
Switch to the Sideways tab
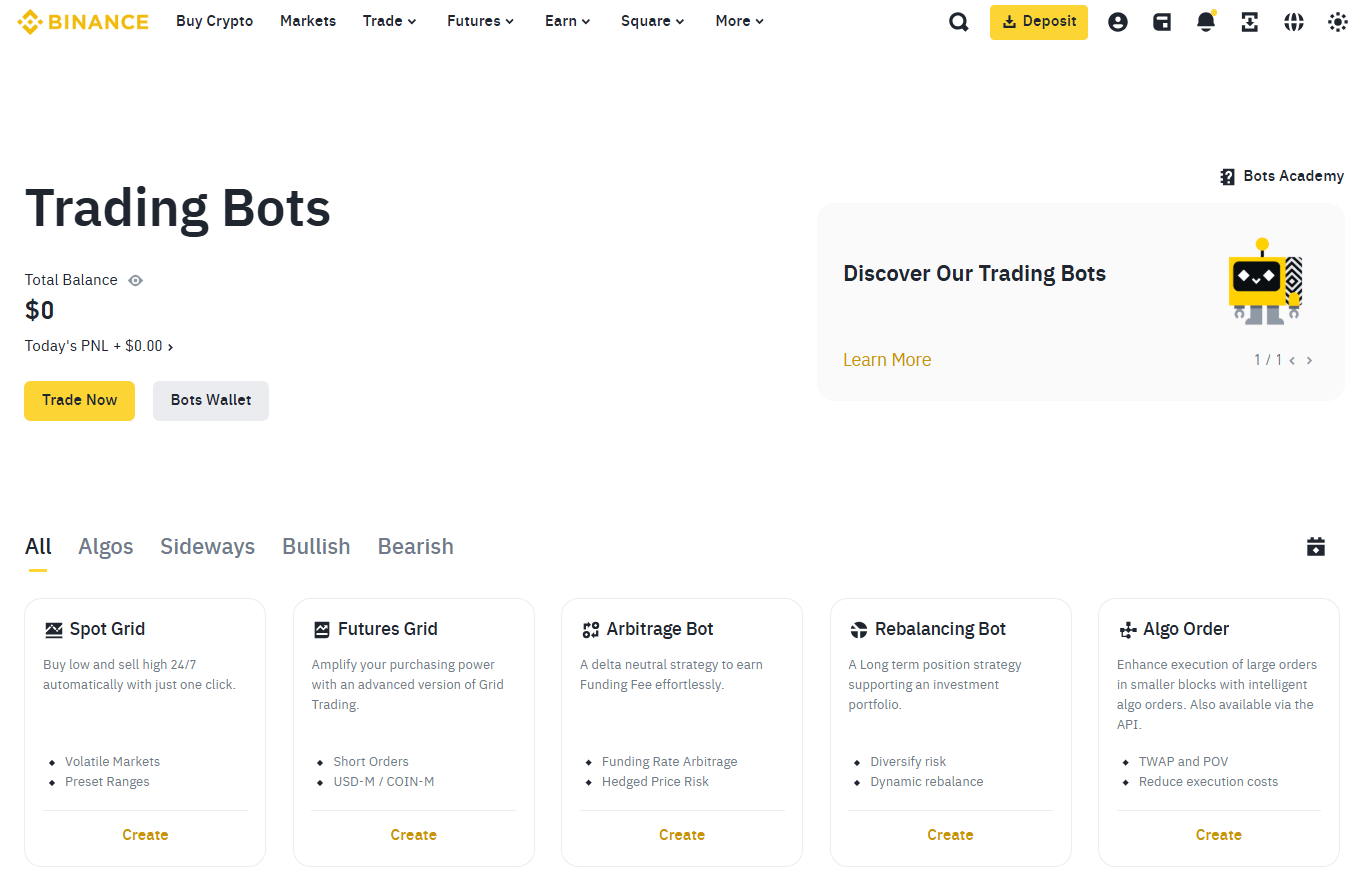point(207,547)
